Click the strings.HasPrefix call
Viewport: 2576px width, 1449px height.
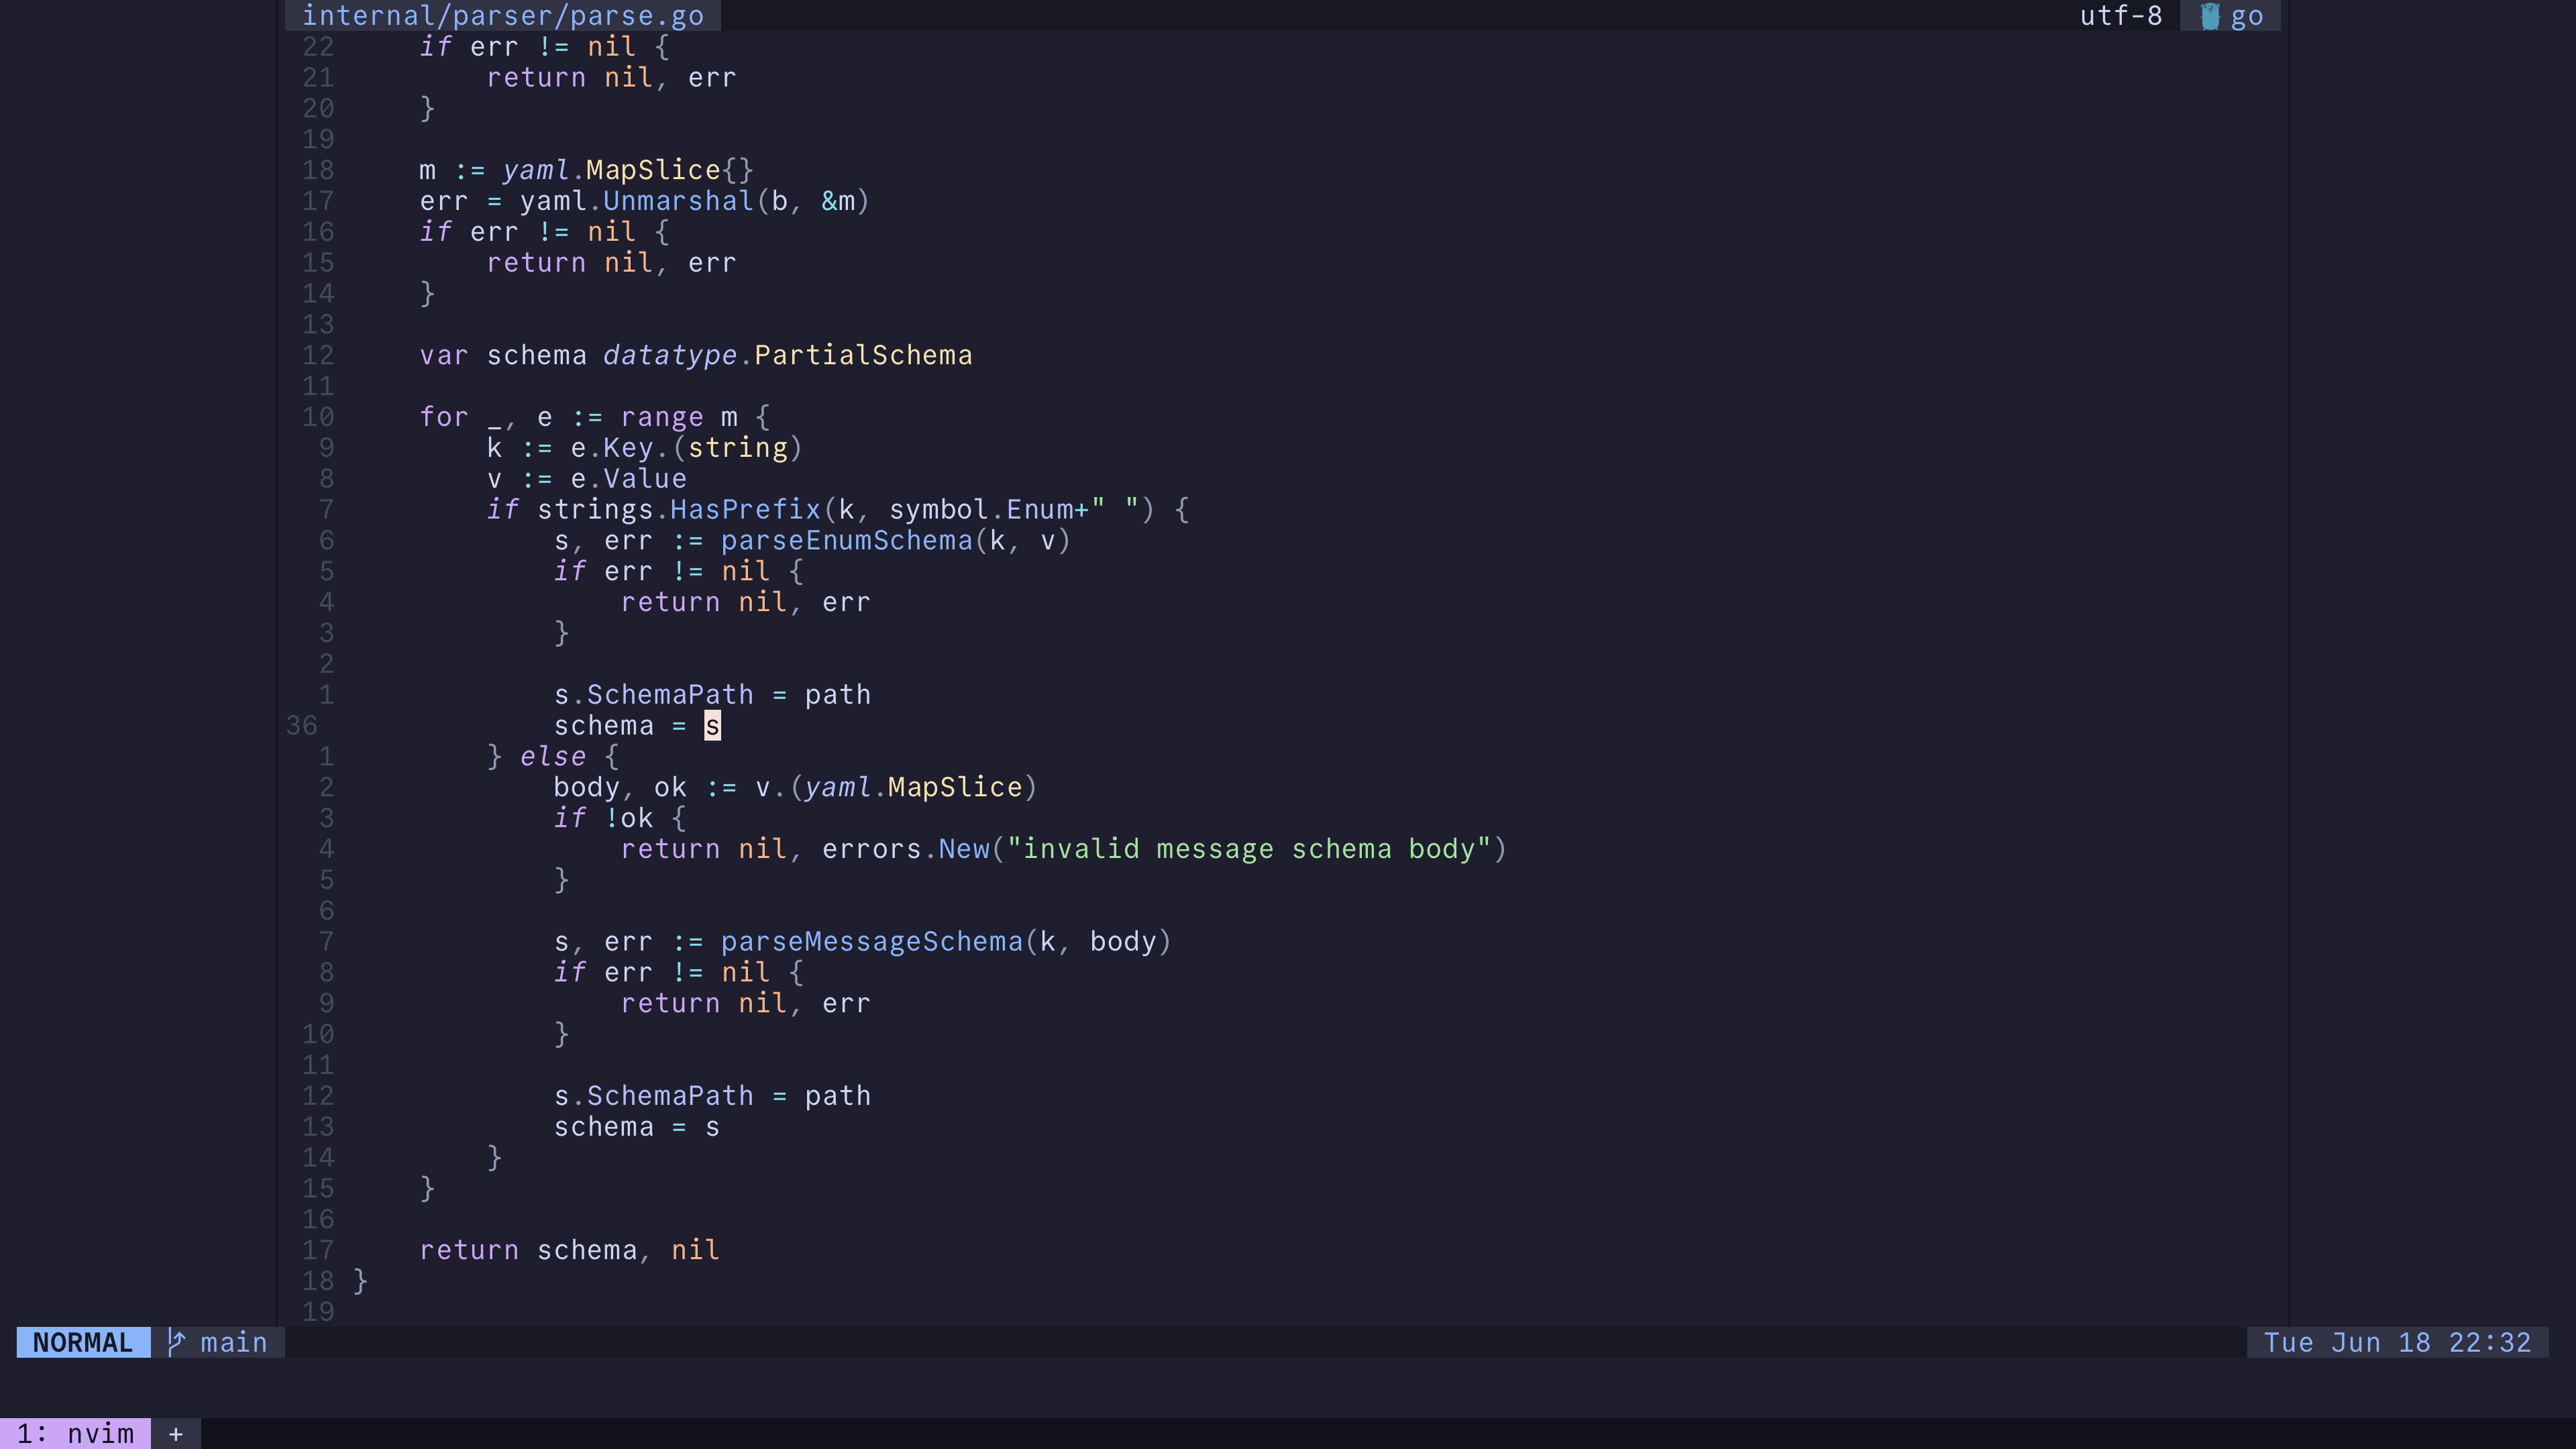point(678,509)
